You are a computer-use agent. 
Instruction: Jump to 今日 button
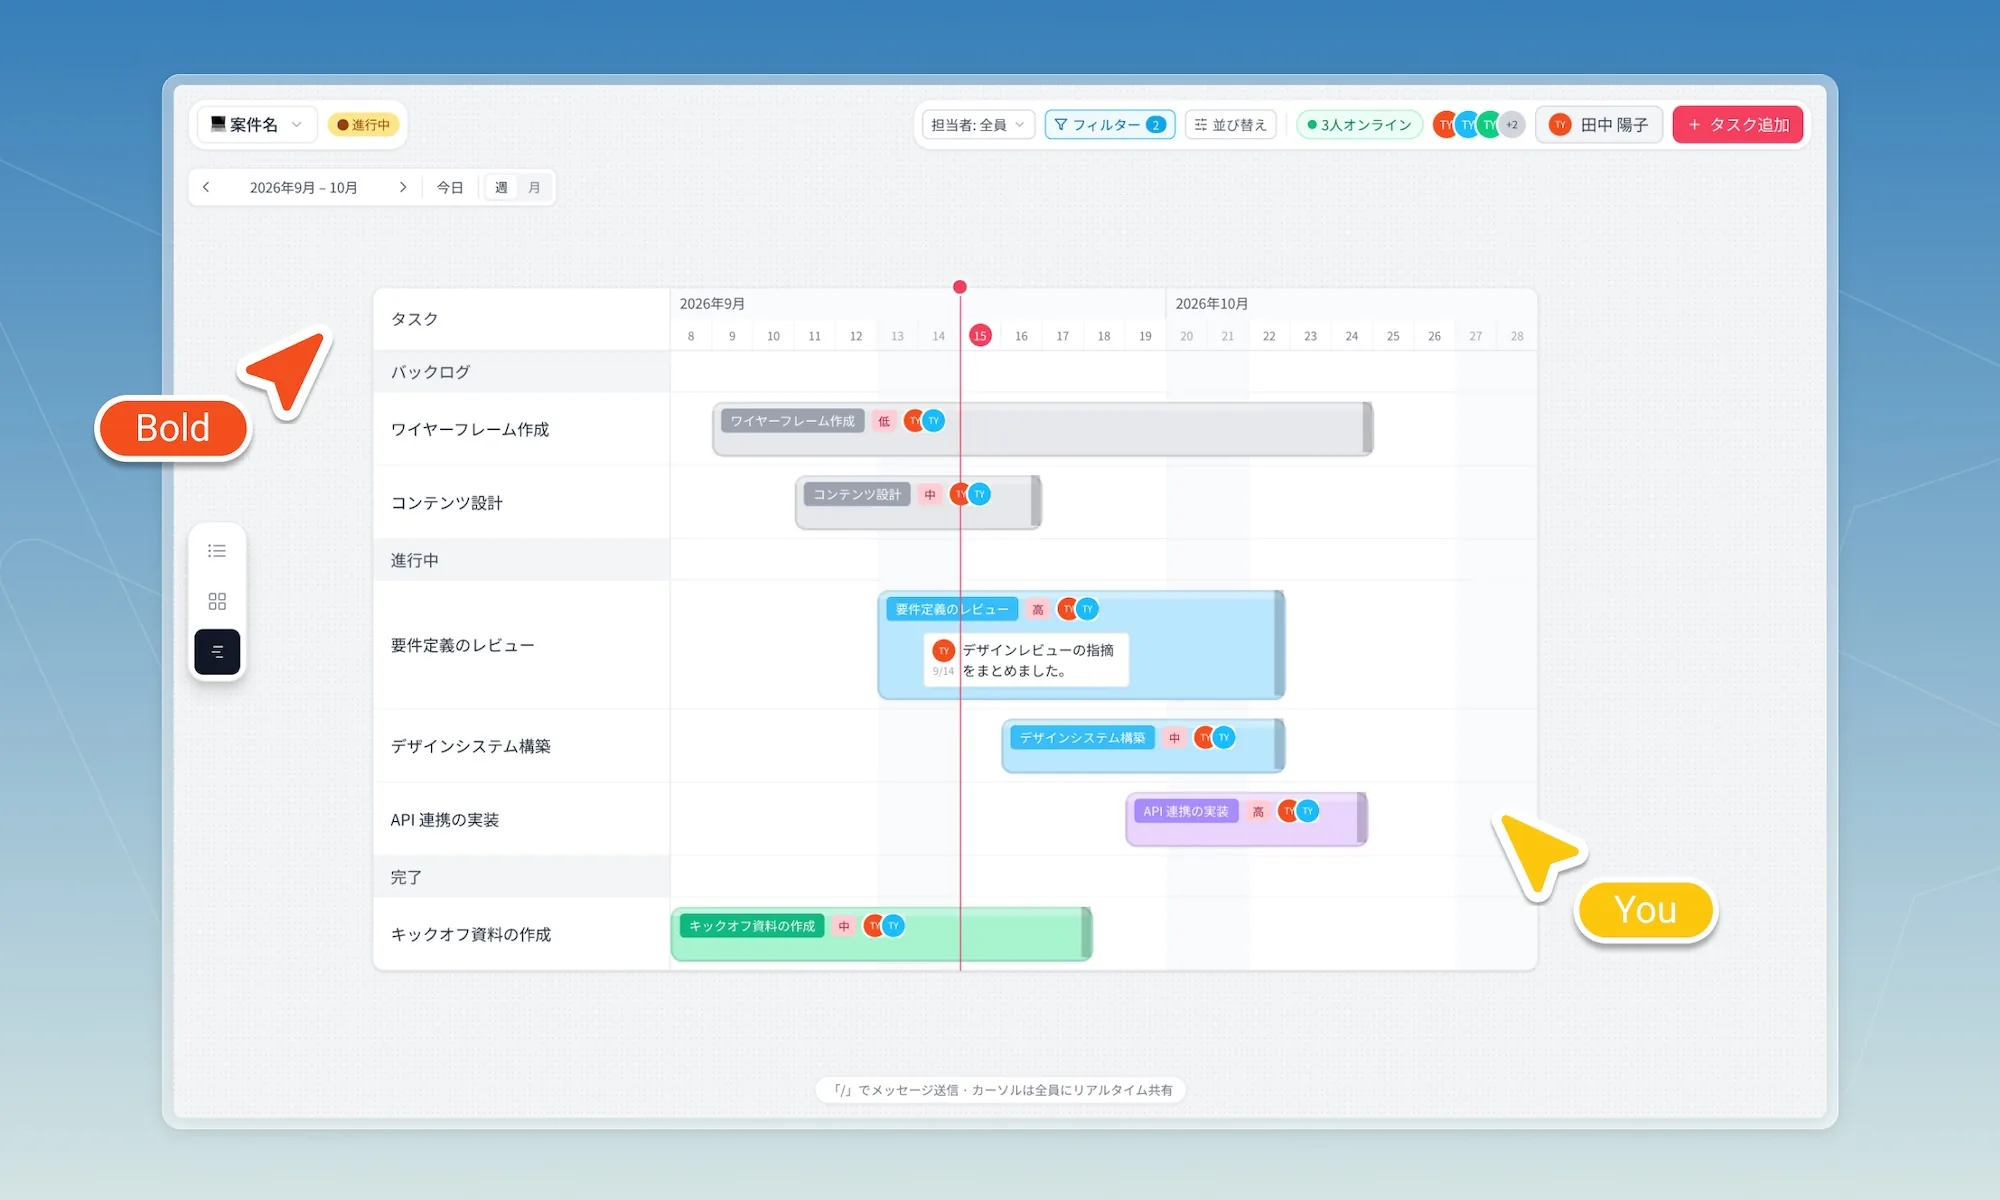pos(450,187)
